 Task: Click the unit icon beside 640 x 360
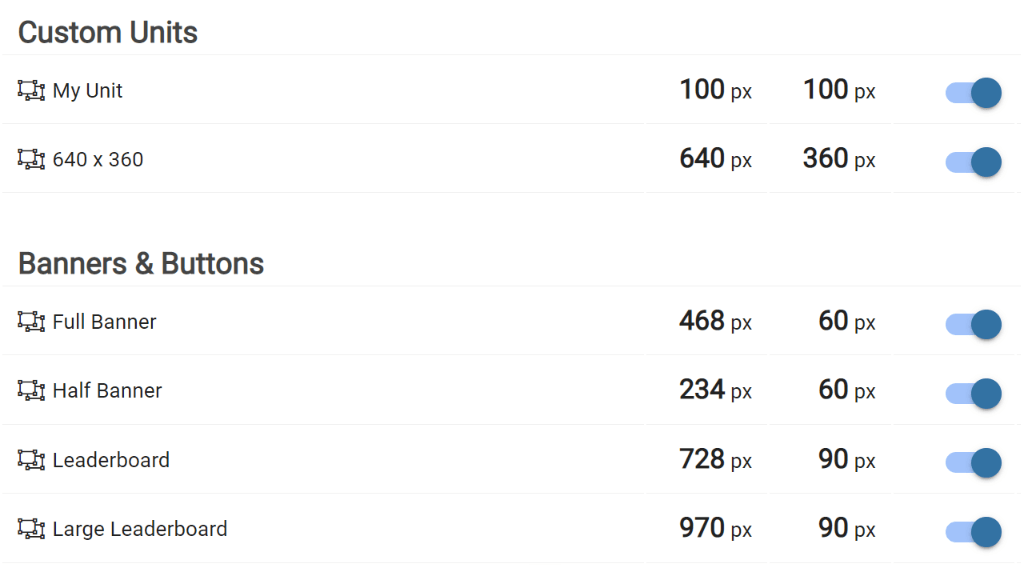31,159
